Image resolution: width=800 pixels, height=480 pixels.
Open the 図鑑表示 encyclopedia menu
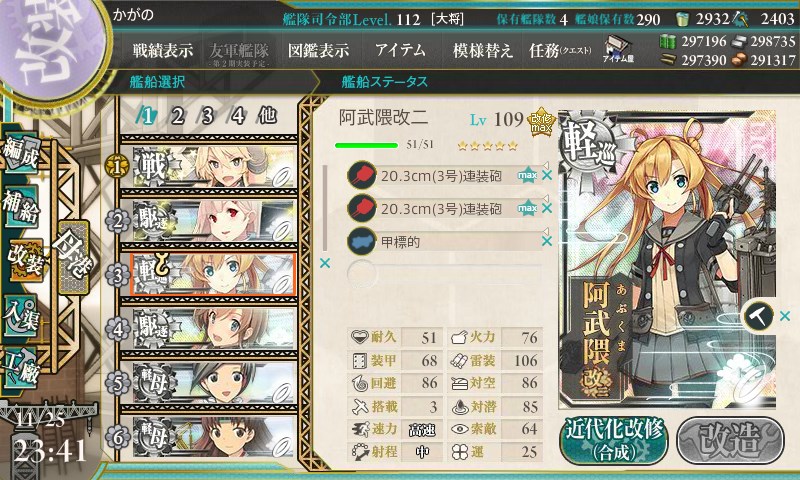tap(318, 50)
